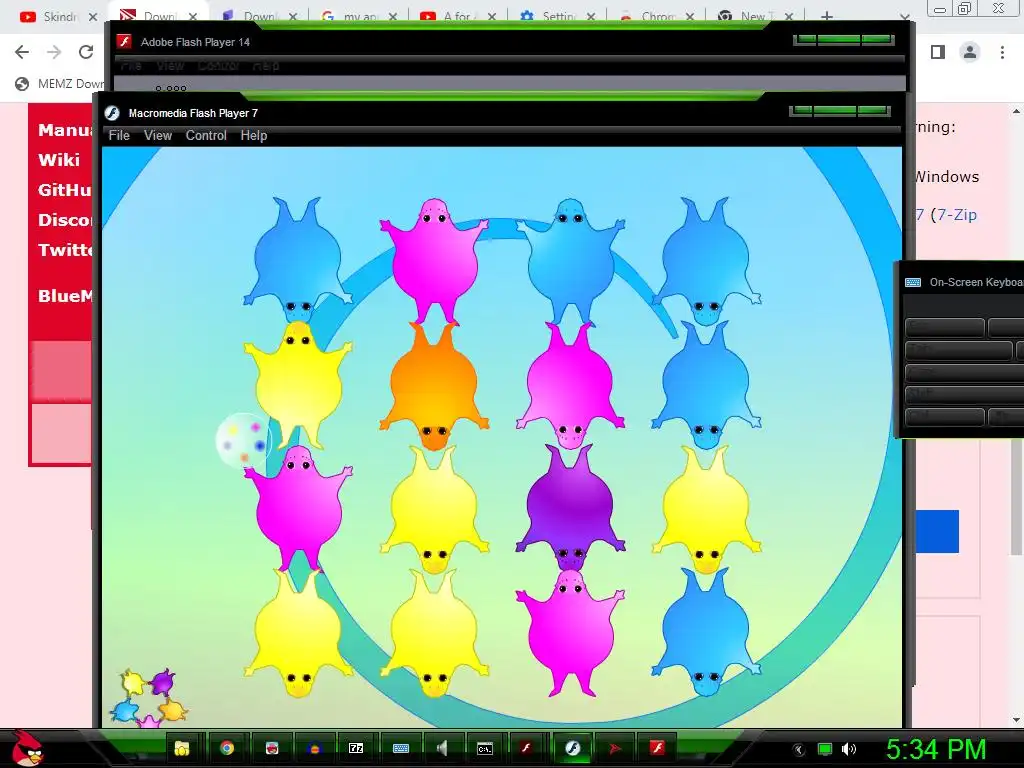Open the file folder taskbar icon
This screenshot has height=768, width=1024.
(182, 748)
